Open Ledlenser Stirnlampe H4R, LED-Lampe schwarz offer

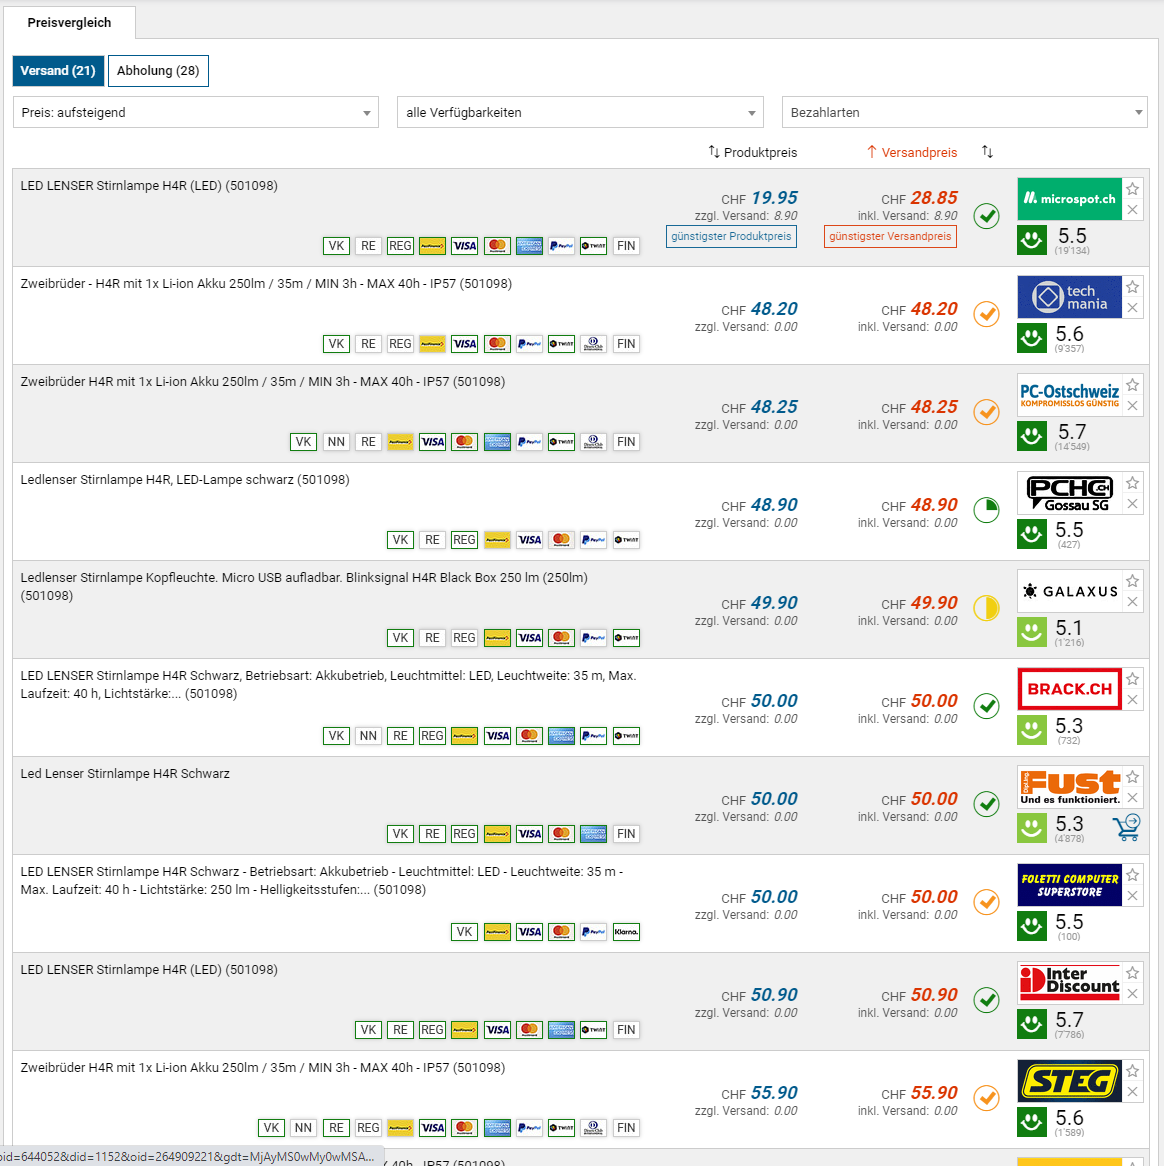click(185, 480)
